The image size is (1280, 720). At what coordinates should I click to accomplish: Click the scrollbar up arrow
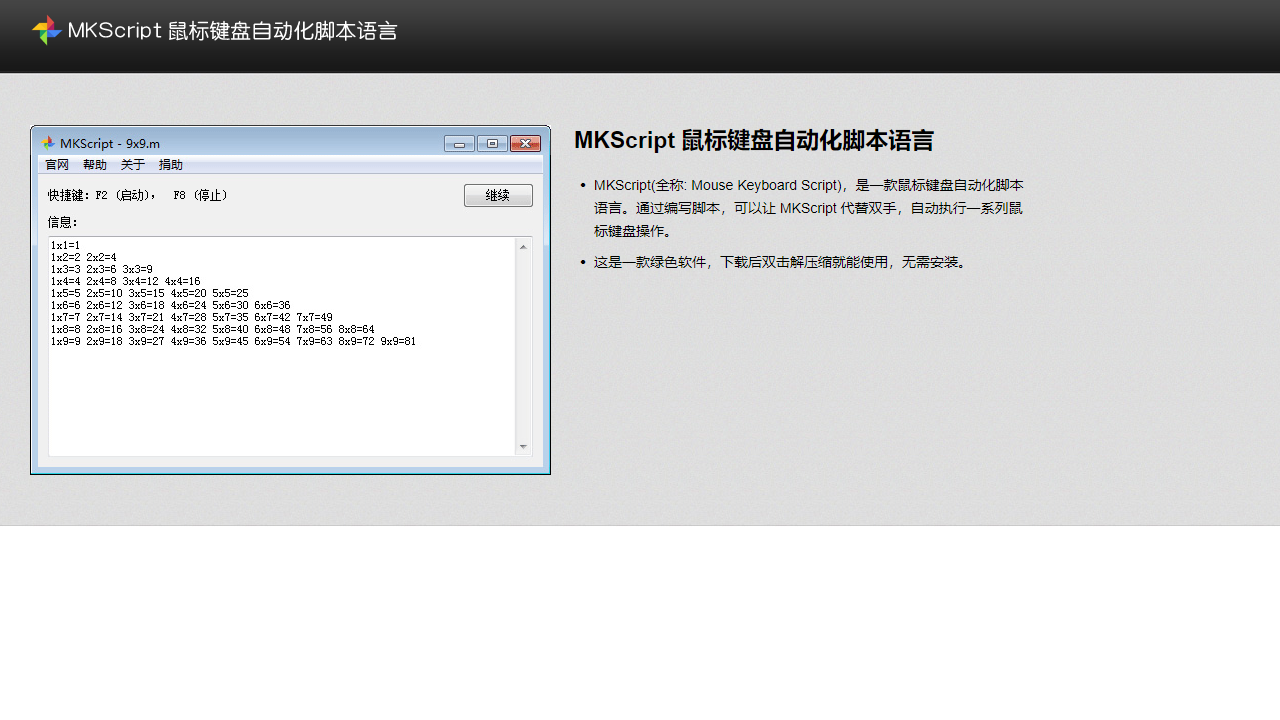[522, 246]
